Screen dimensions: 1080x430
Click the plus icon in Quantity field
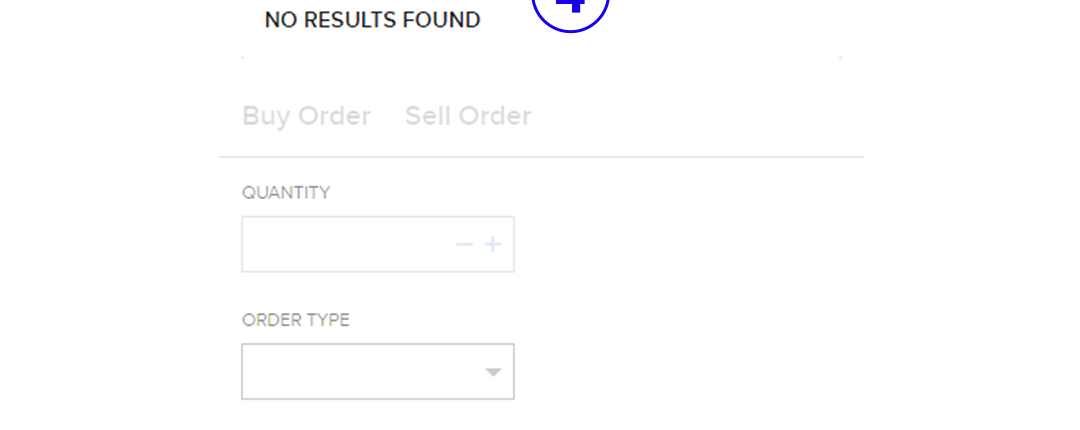pos(492,245)
